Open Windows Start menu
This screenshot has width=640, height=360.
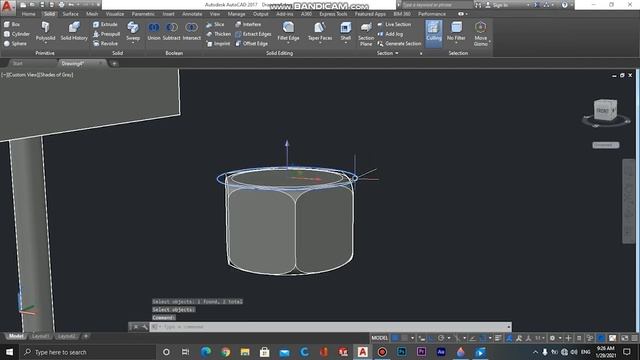(9, 352)
